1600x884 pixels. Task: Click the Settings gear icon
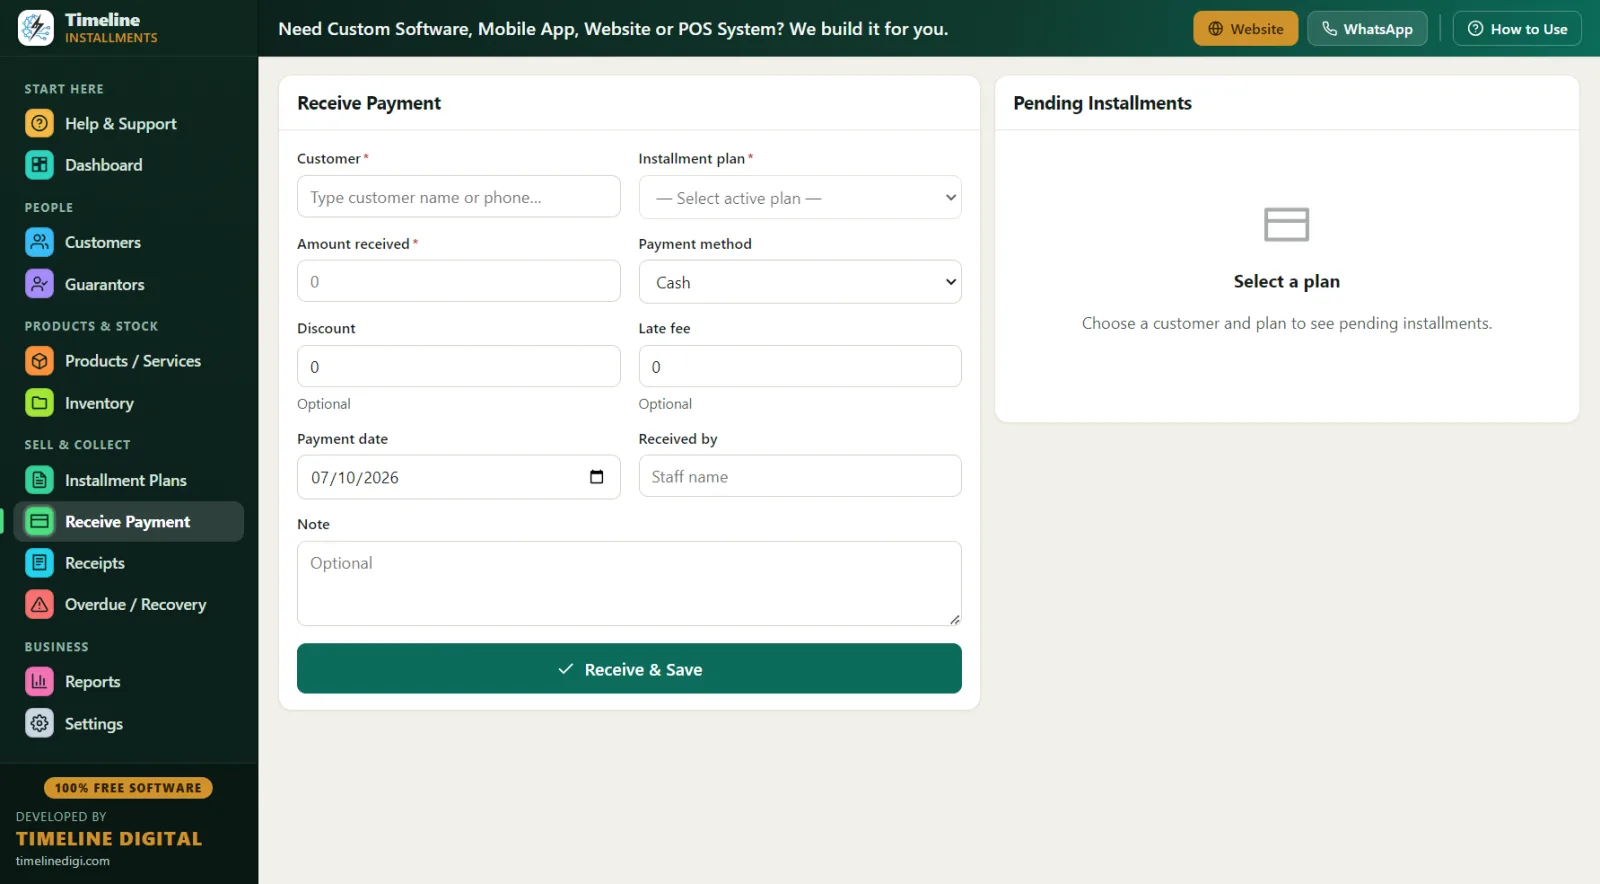point(39,723)
